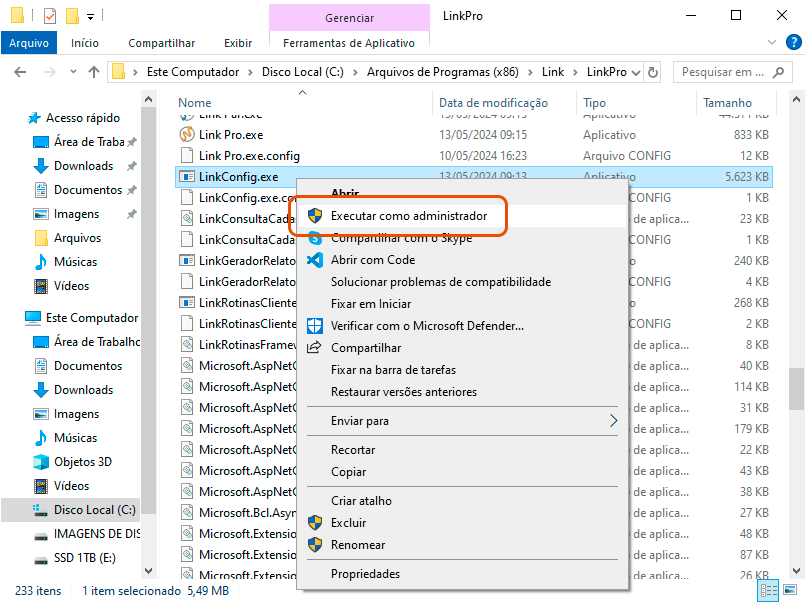806x603 pixels.
Task: Switch to details view in status bar
Action: coord(770,591)
